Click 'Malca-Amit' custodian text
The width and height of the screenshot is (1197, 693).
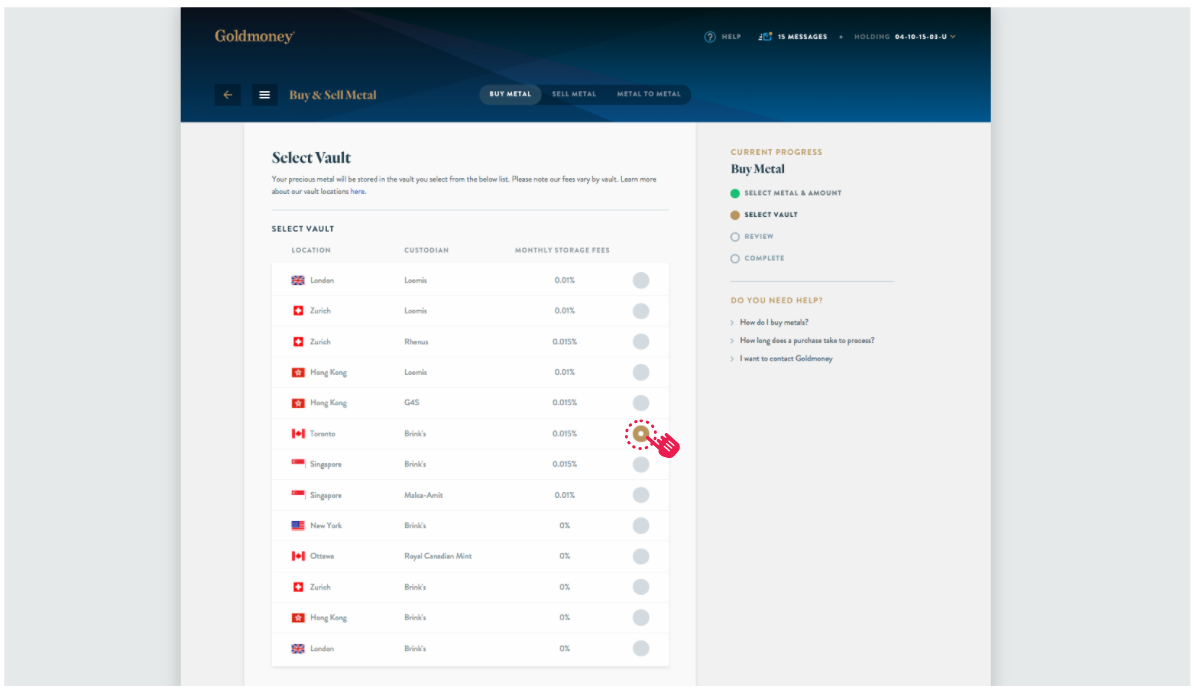click(x=423, y=495)
